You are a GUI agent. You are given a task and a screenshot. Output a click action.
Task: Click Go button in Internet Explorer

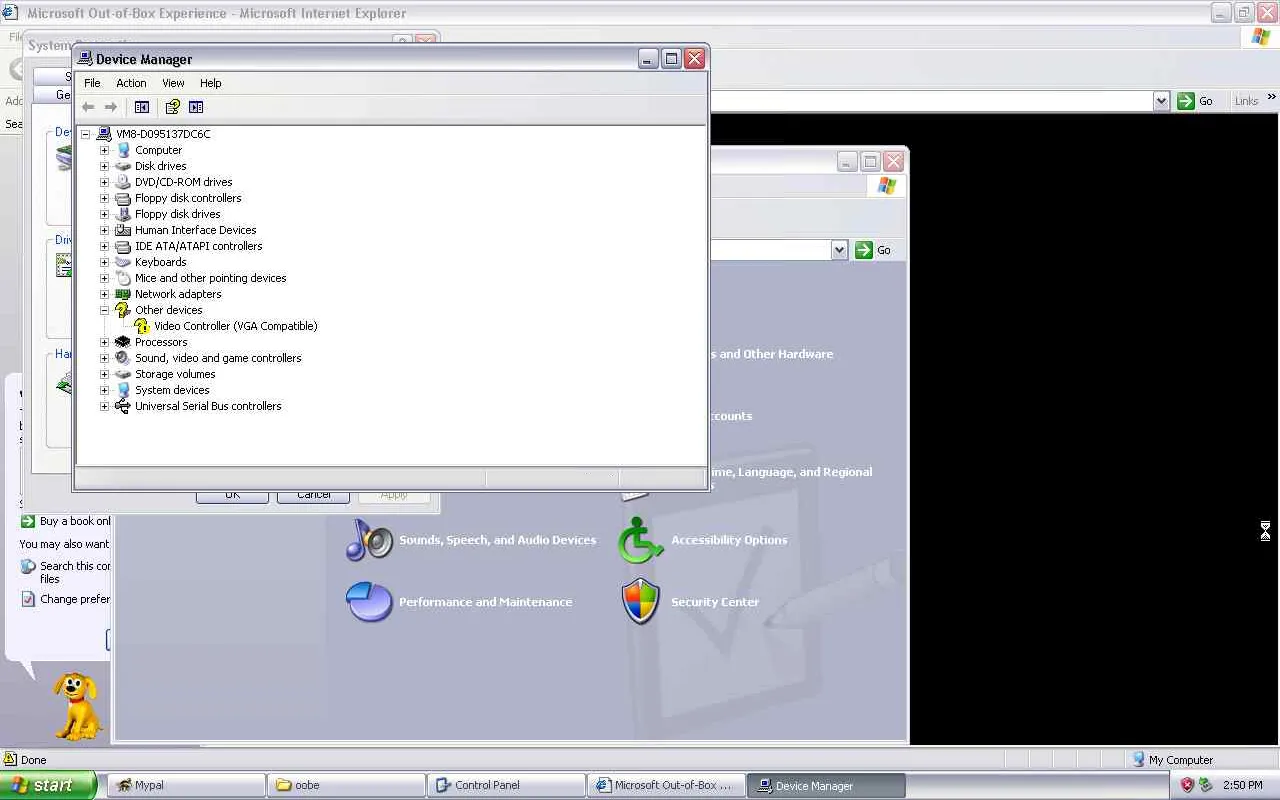[1195, 101]
